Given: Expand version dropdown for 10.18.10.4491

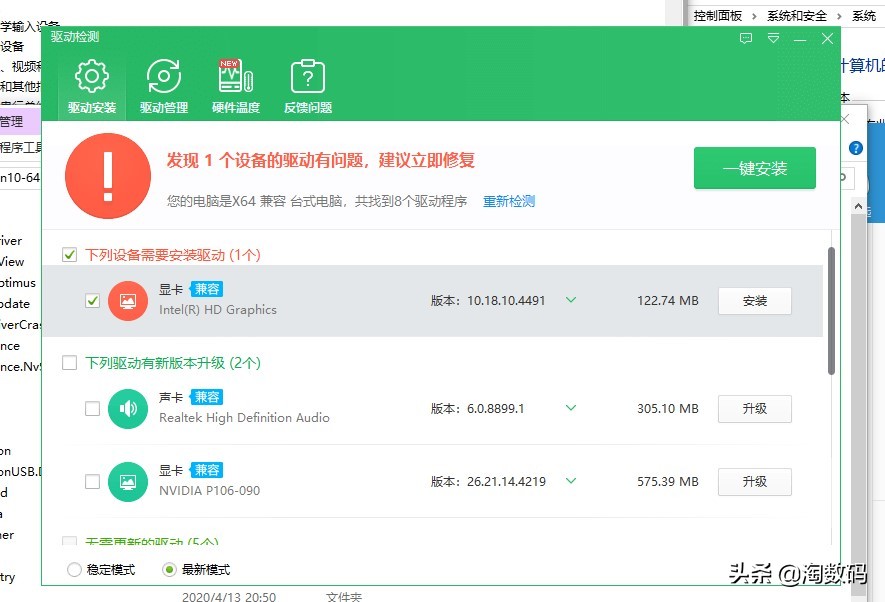Looking at the screenshot, I should tap(571, 300).
